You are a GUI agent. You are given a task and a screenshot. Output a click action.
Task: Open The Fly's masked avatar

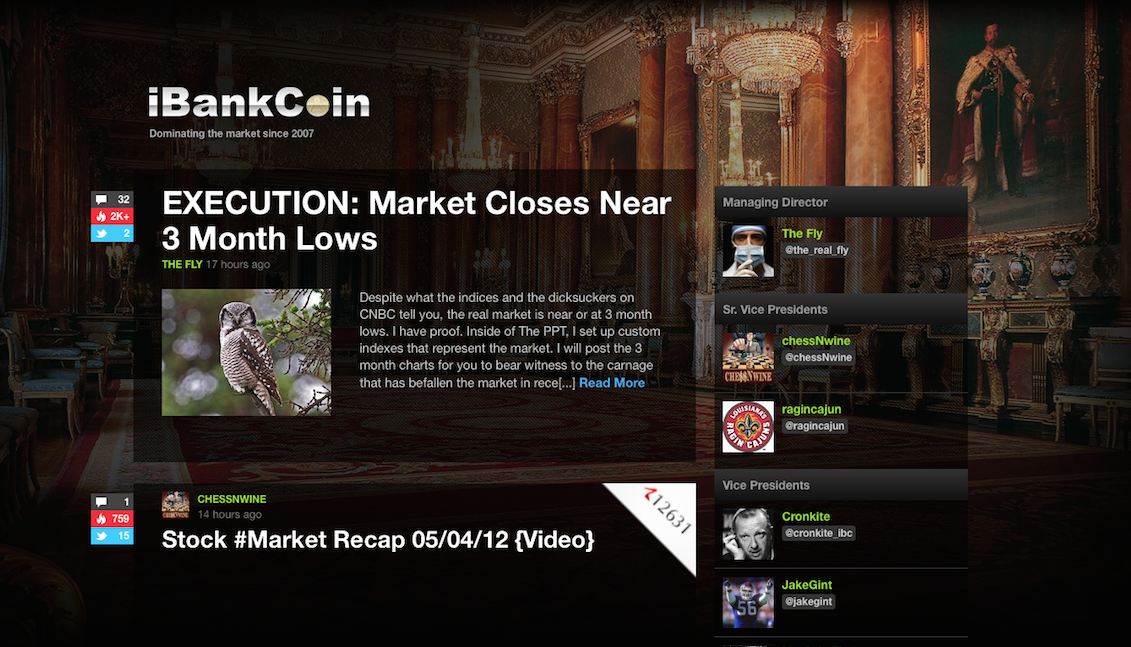748,251
